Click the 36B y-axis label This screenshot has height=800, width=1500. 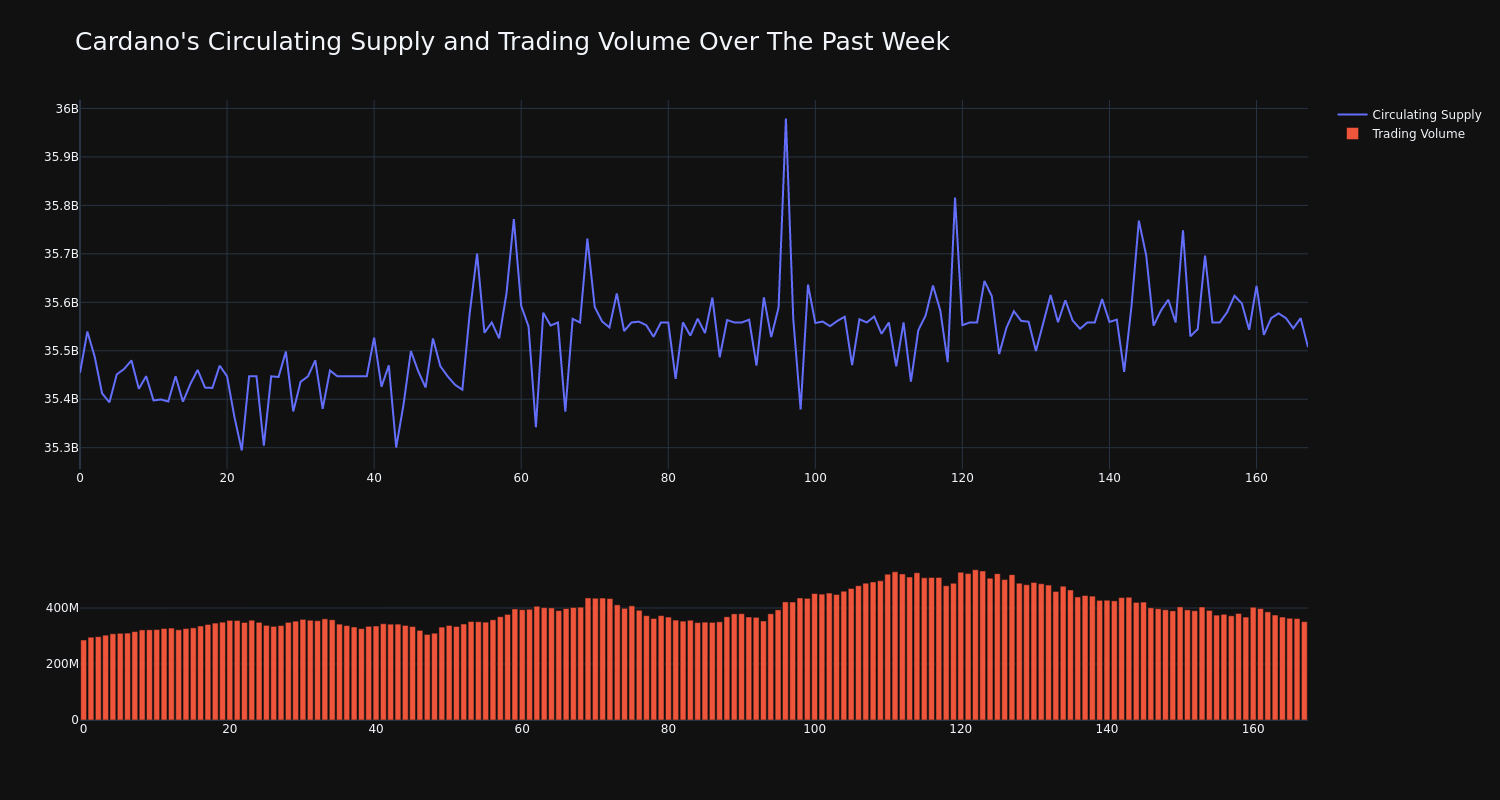[x=66, y=109]
